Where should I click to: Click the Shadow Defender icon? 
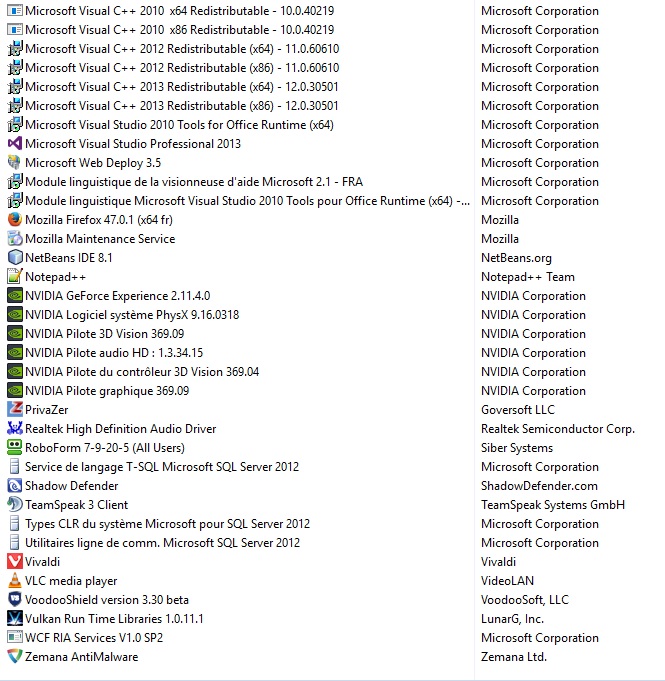[x=15, y=486]
